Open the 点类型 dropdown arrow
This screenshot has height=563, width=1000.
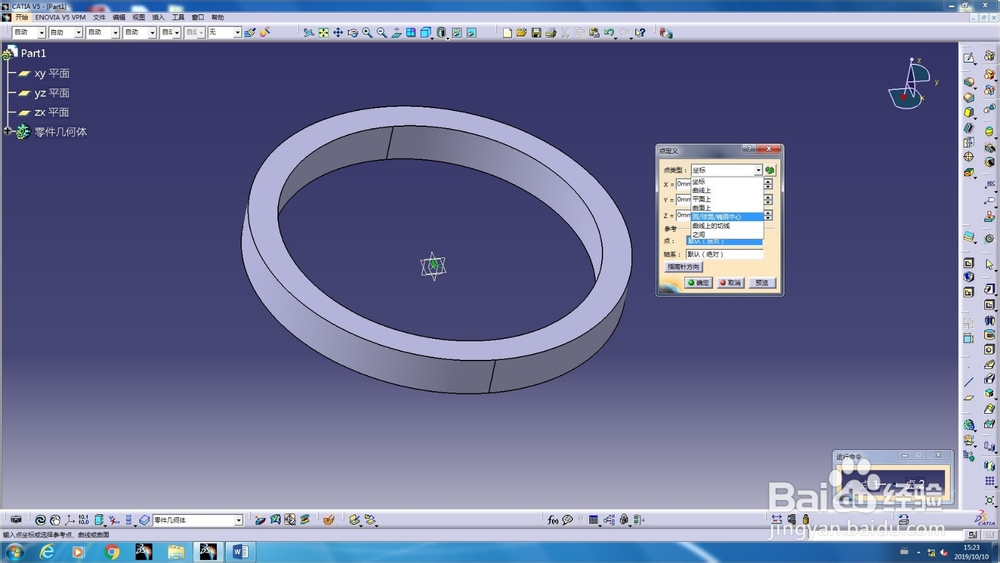coord(758,170)
